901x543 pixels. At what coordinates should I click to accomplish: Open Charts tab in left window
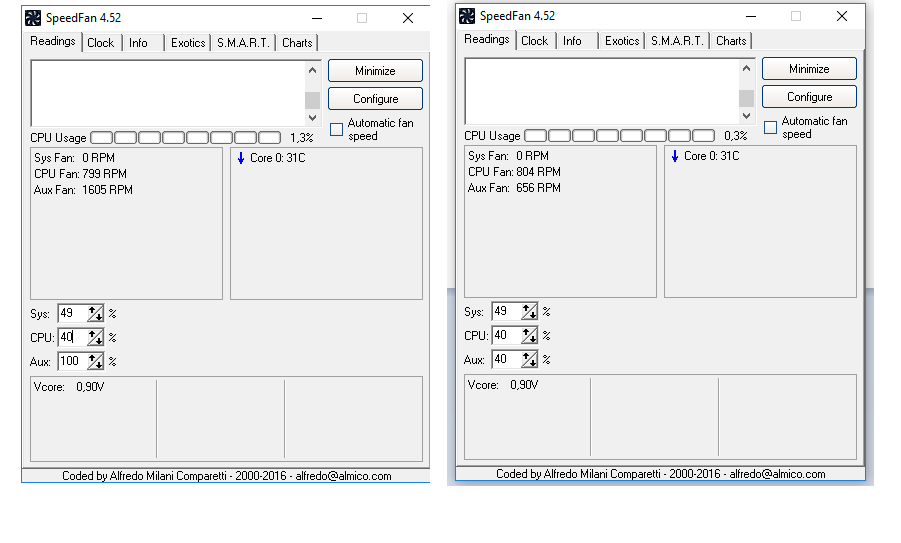[x=297, y=43]
